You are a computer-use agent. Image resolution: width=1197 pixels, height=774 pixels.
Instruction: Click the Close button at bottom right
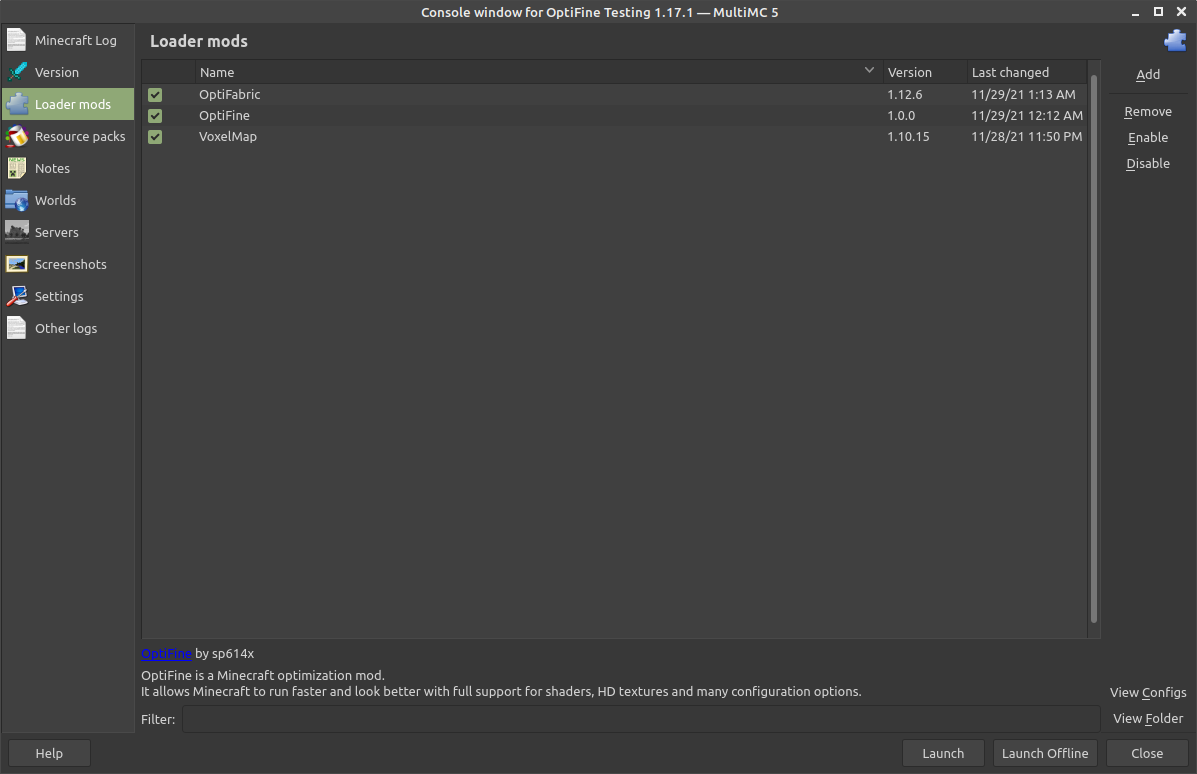pos(1147,753)
